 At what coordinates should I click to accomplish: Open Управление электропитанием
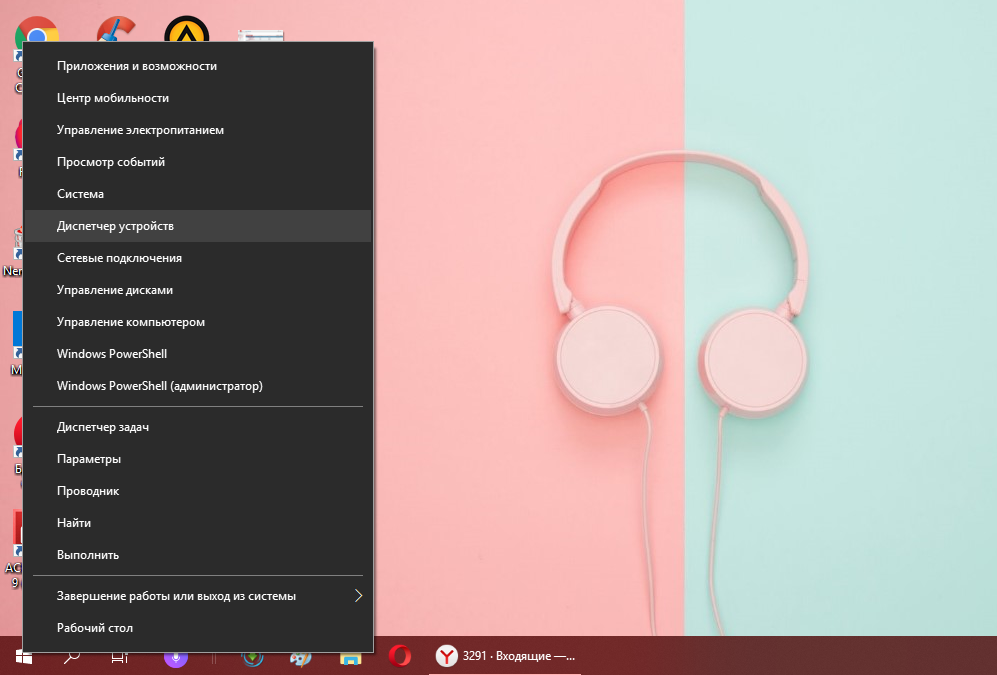point(198,130)
